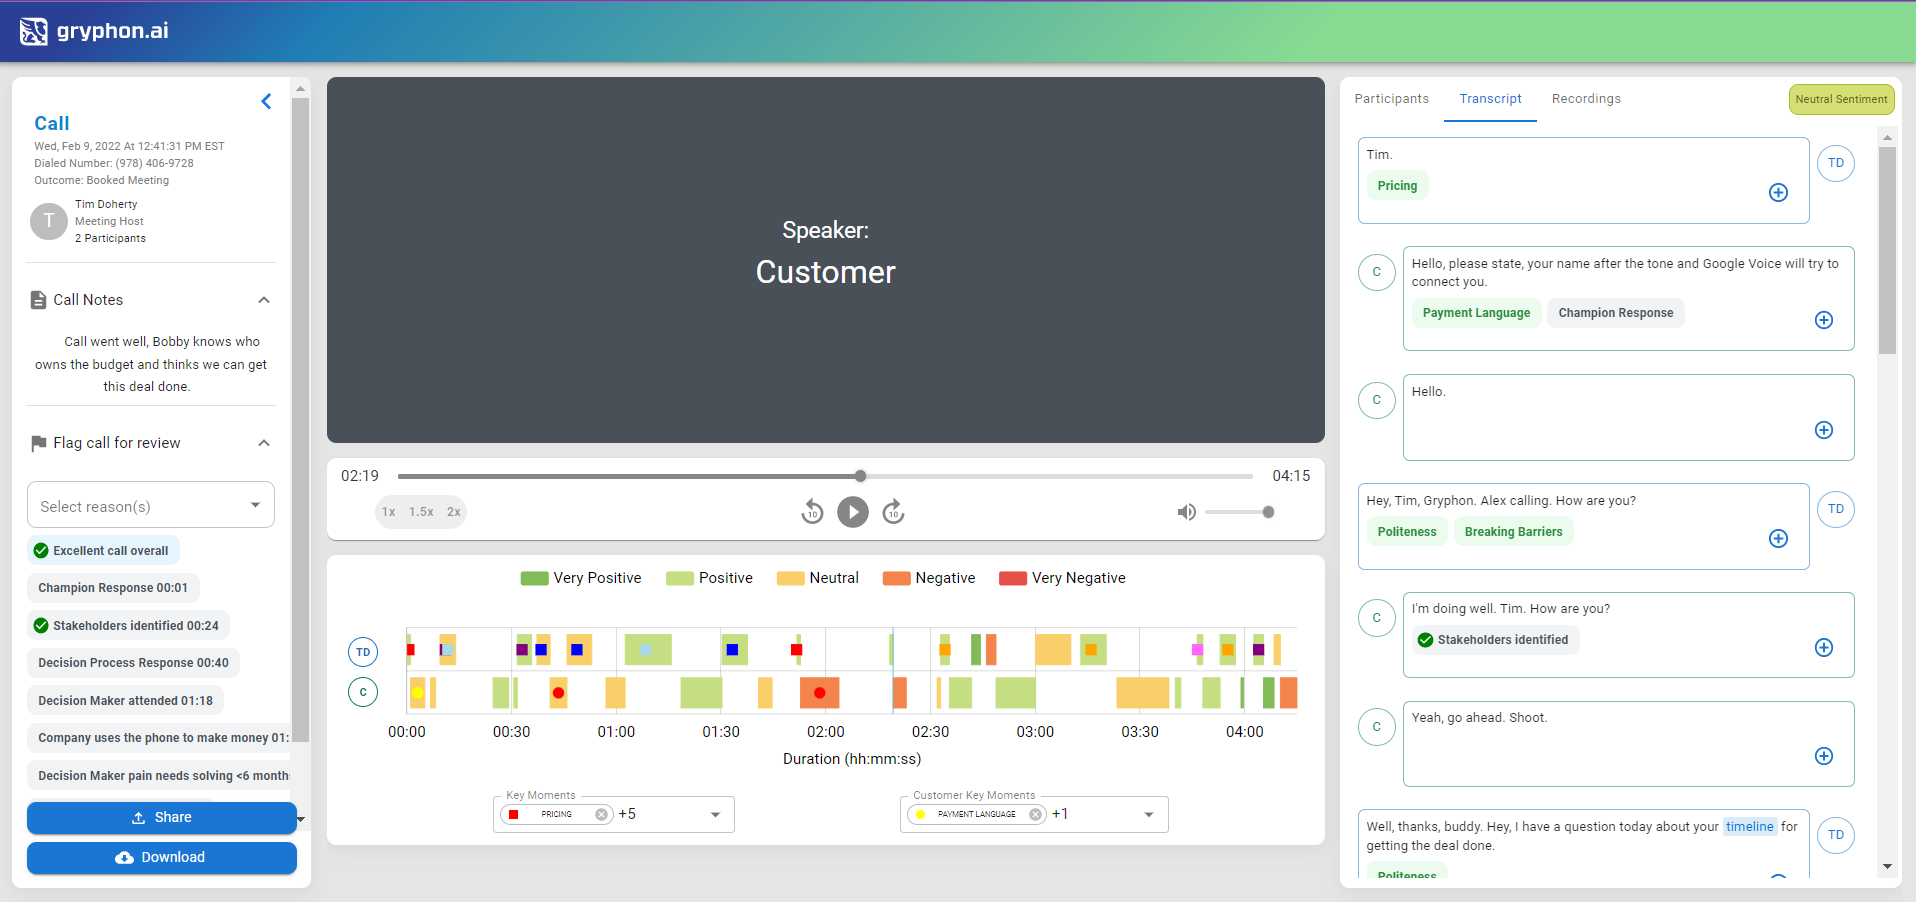Click the Share button
This screenshot has height=902, width=1916.
[162, 817]
